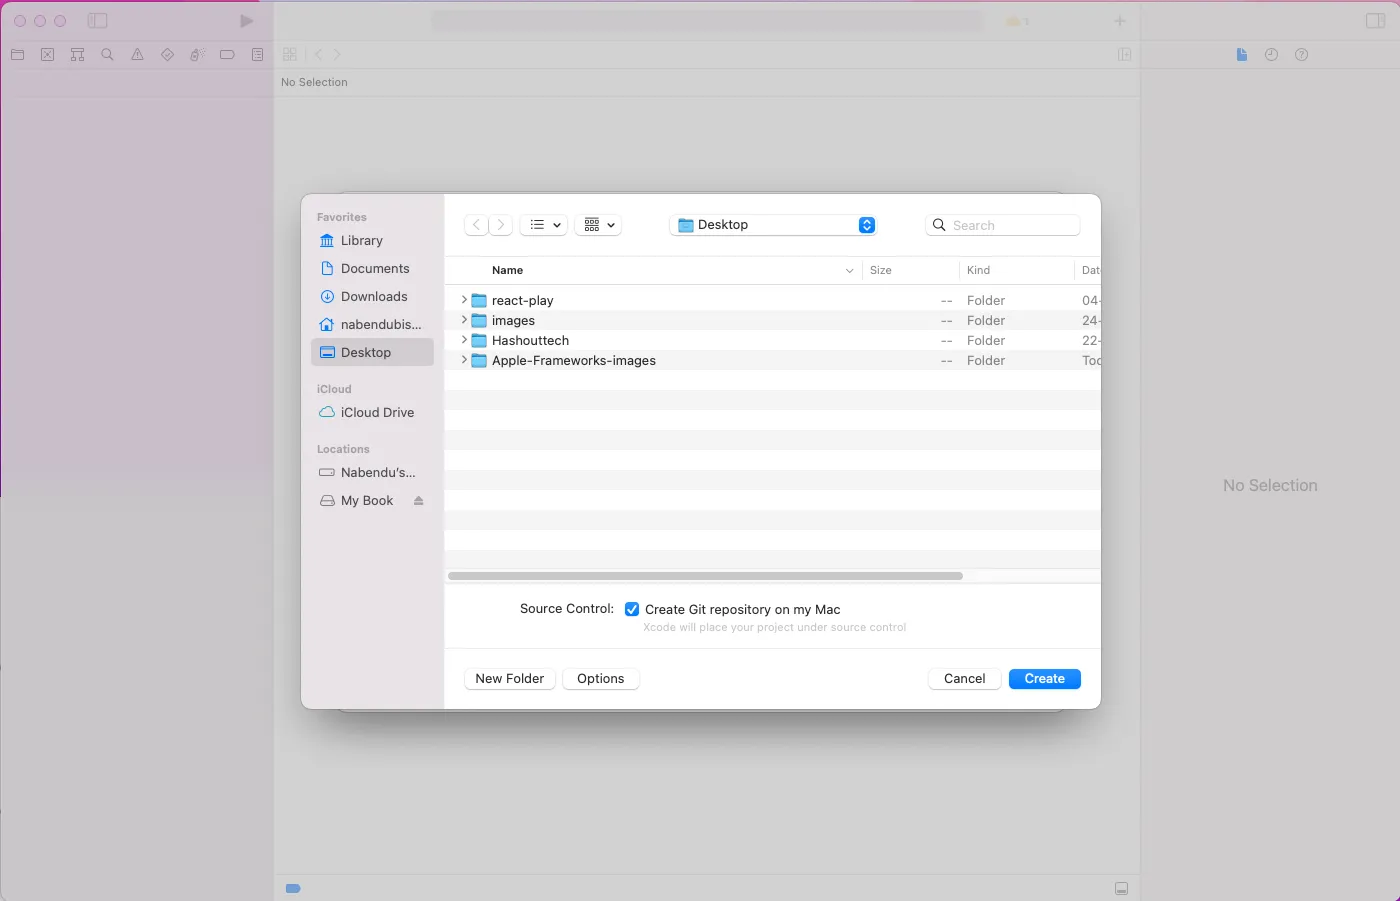
Task: Expand the images folder
Action: [x=464, y=320]
